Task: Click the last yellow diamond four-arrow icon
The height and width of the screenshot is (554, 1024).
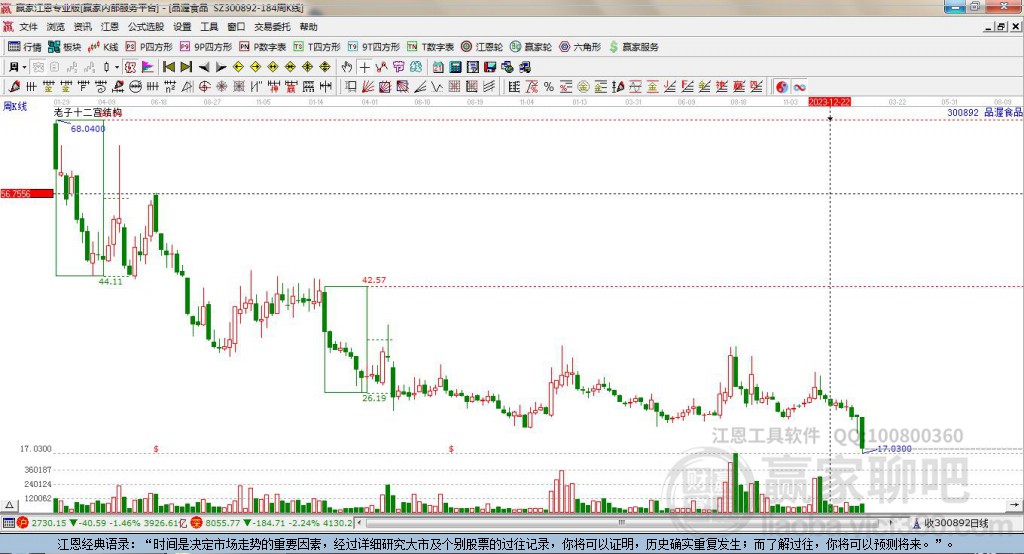Action: [325, 67]
